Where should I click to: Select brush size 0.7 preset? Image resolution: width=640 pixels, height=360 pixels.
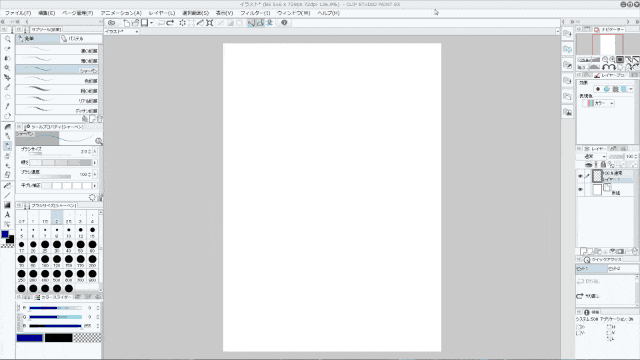pos(21,217)
